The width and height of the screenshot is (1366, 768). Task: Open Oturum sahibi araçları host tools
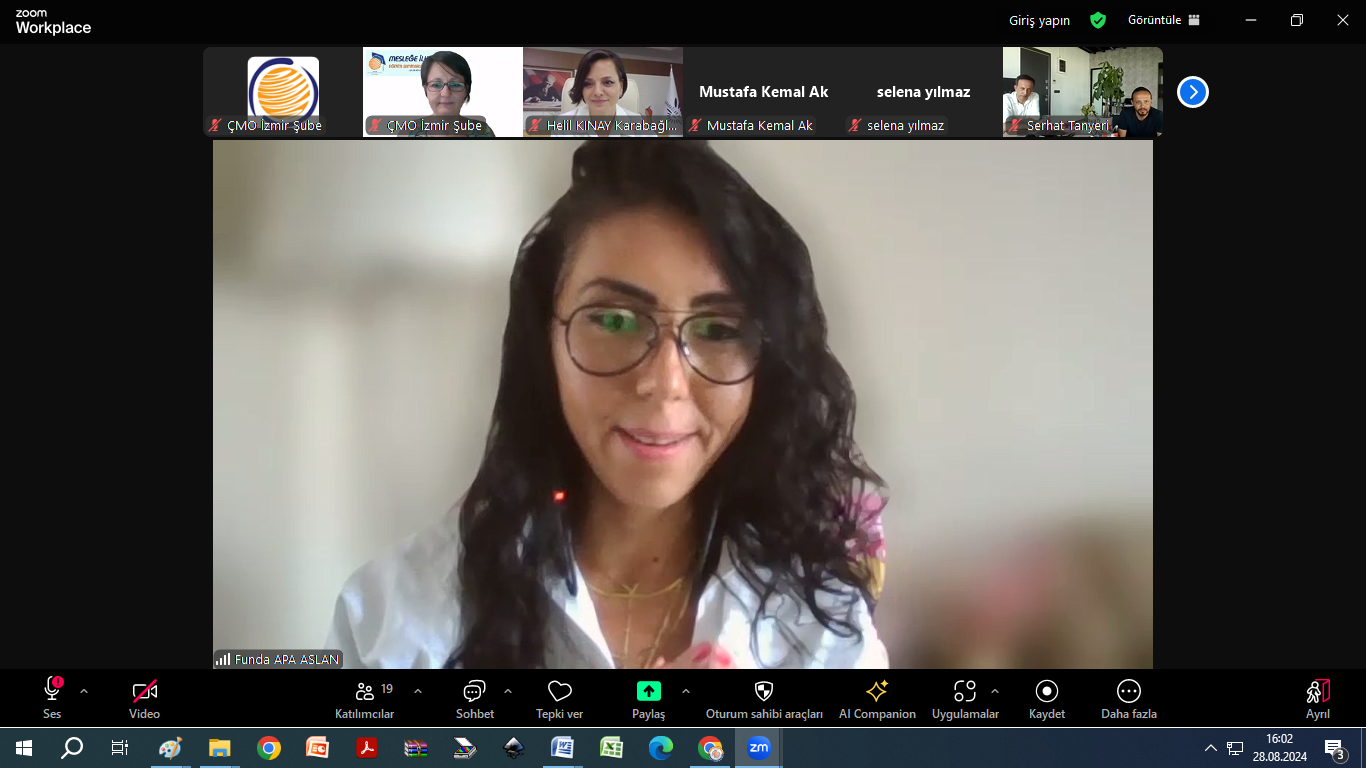(764, 692)
